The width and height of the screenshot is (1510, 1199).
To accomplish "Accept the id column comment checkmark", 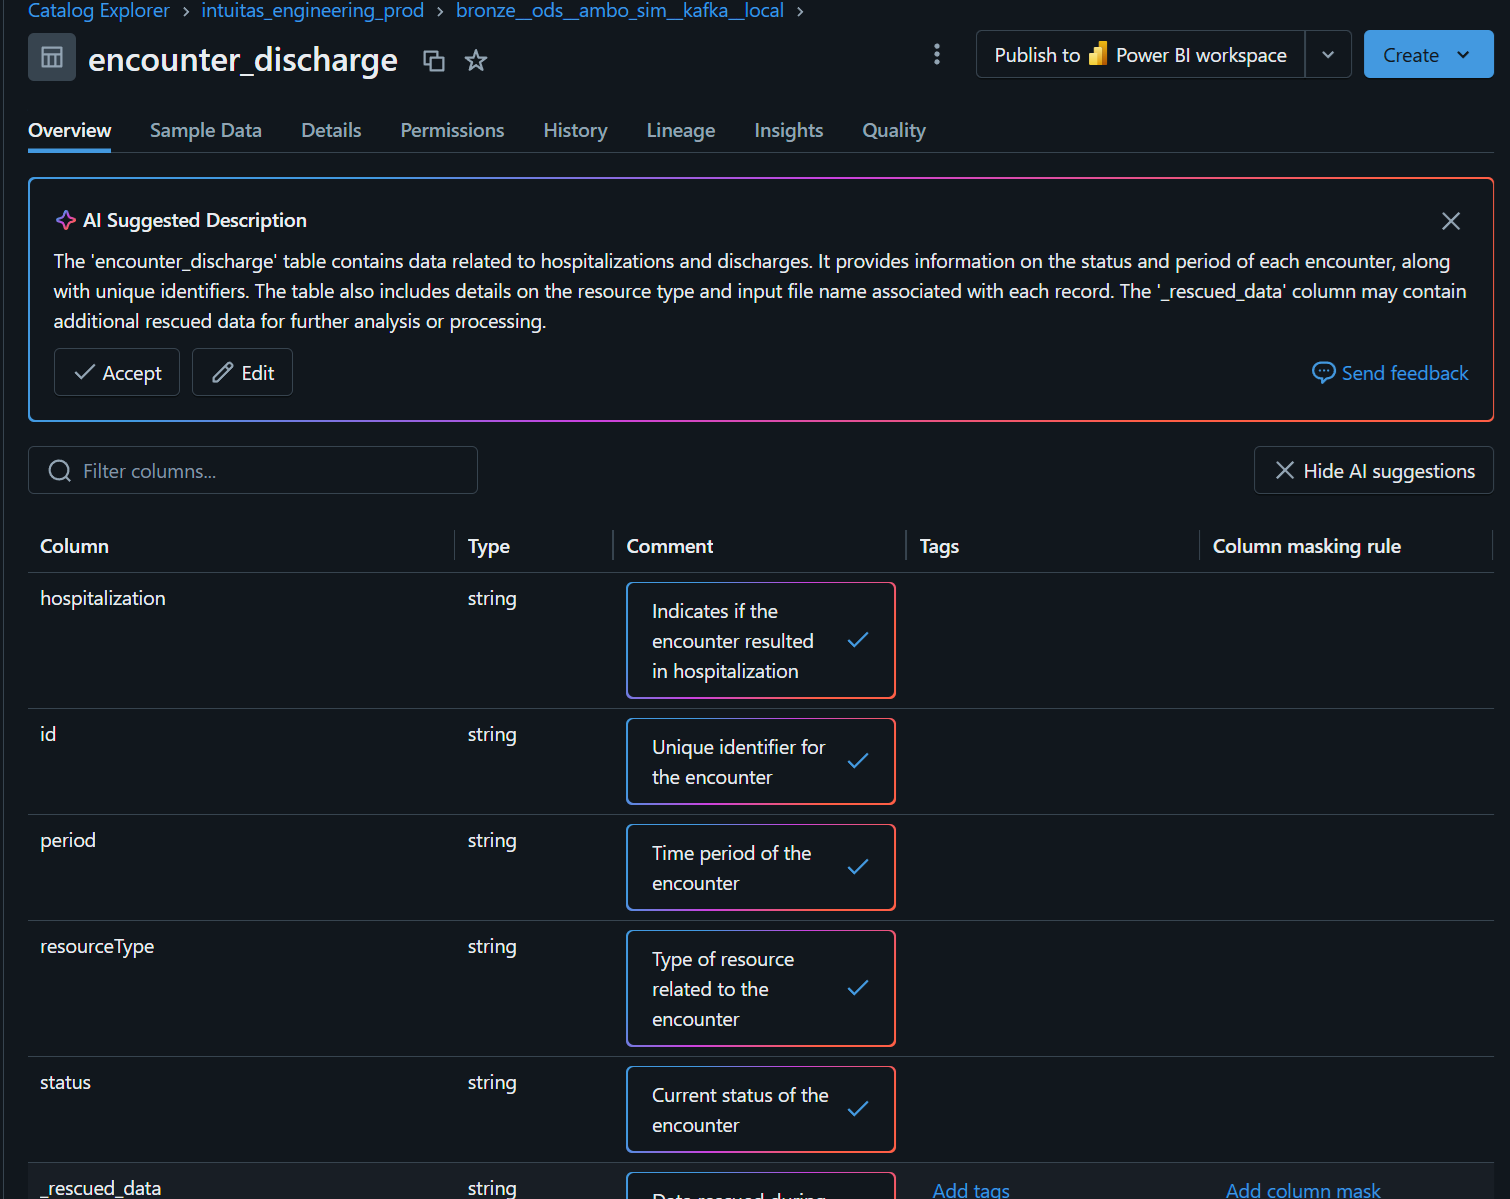I will [857, 761].
